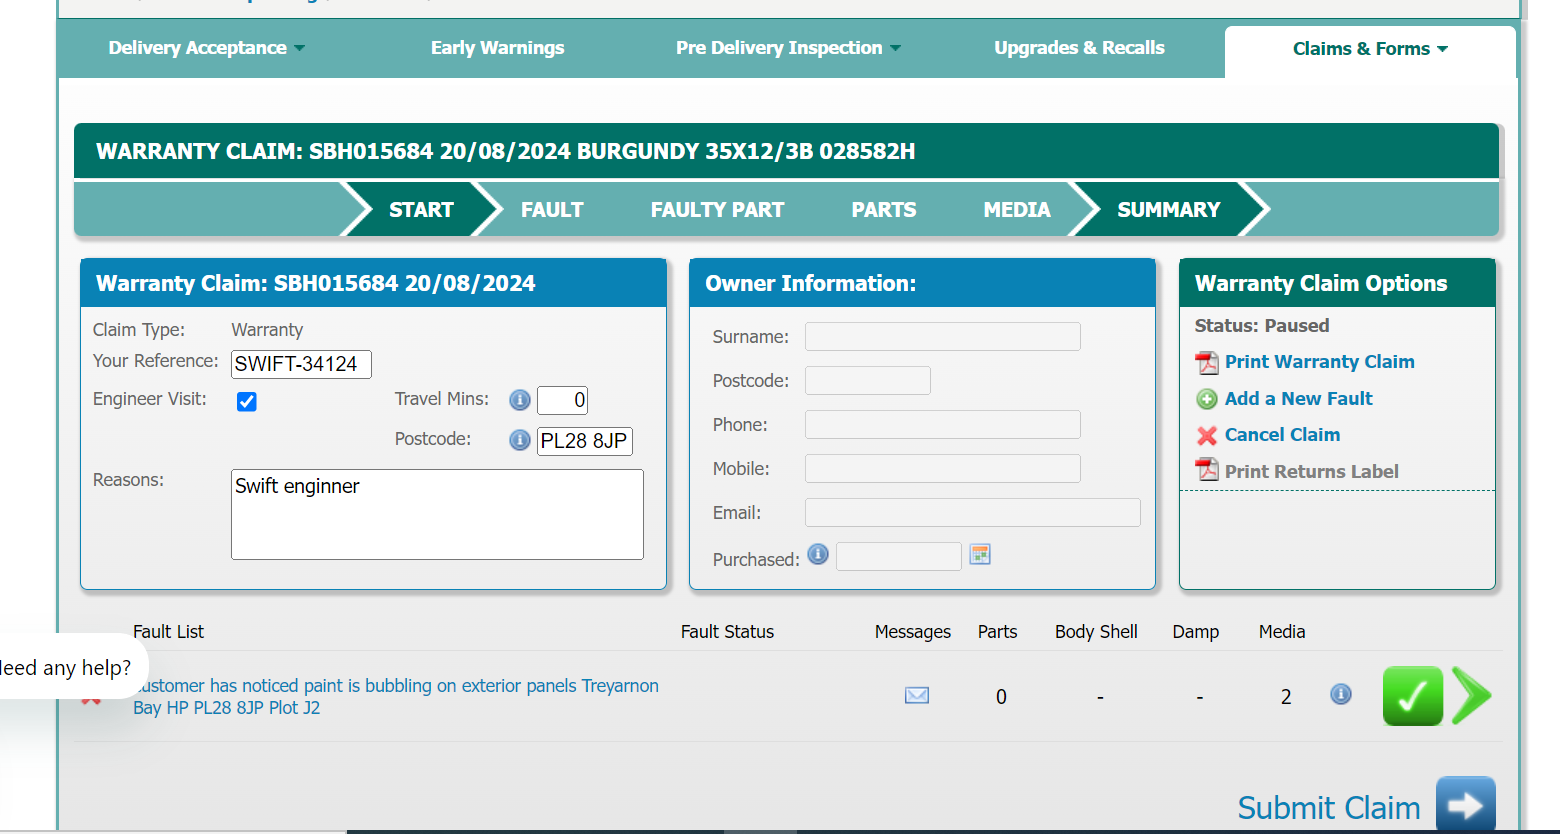Click the Submit Claim text link
The image size is (1560, 834).
[x=1329, y=807]
